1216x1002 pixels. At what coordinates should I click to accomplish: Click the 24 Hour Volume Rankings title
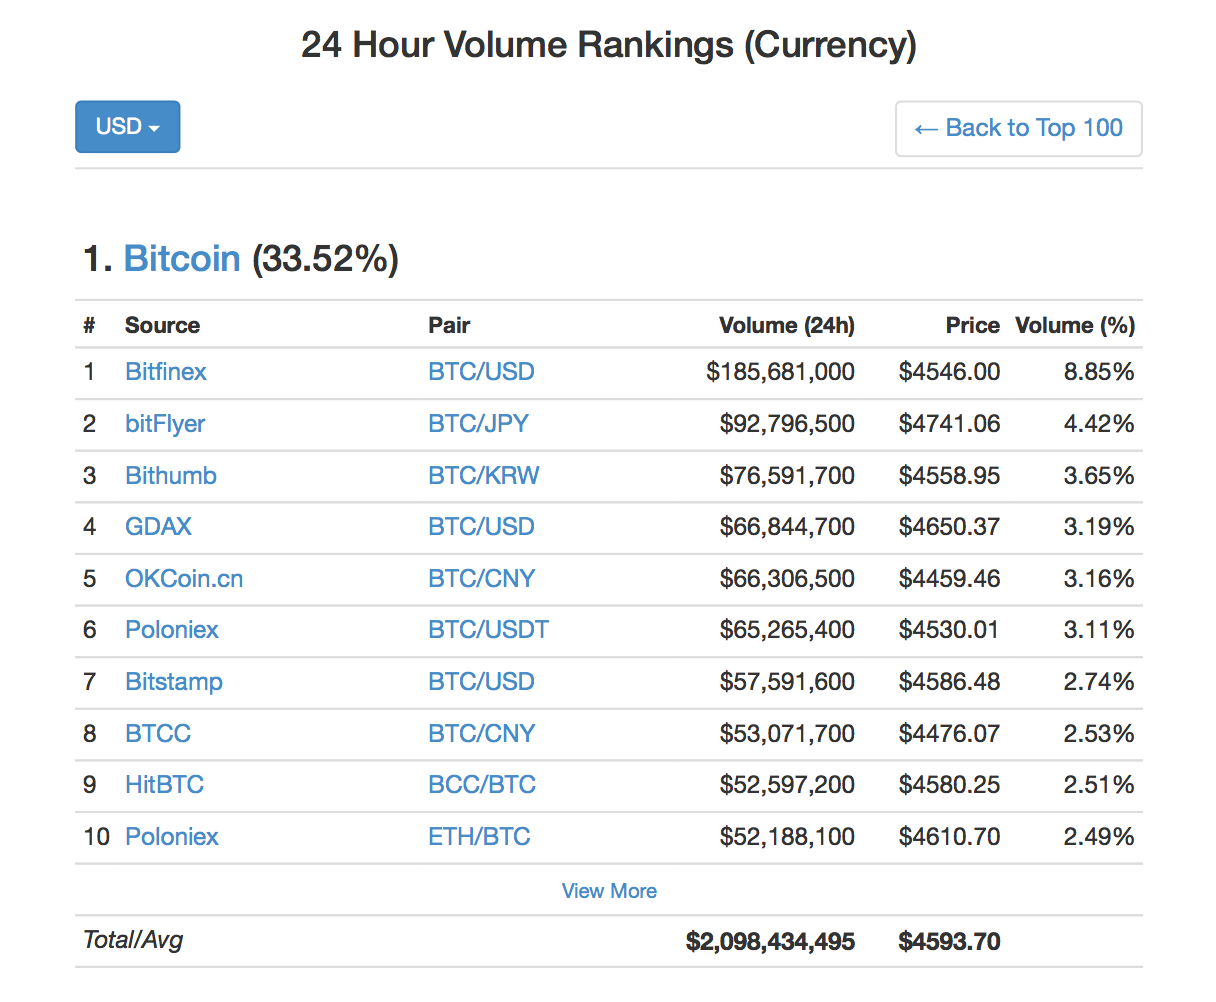[x=609, y=45]
